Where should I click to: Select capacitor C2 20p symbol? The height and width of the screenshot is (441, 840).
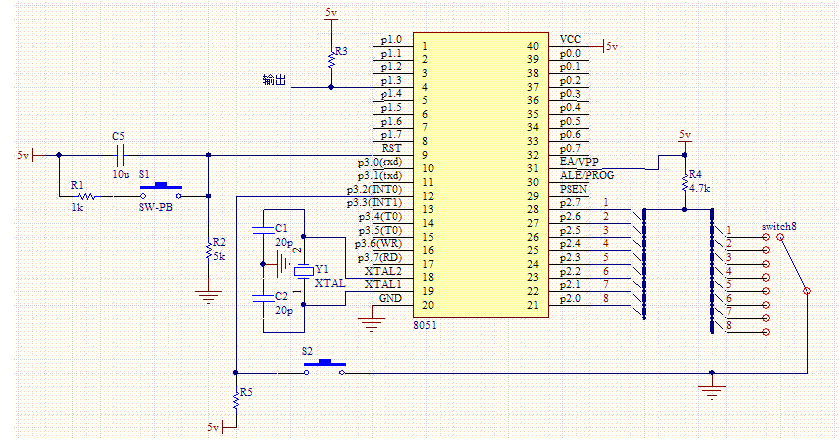(263, 297)
